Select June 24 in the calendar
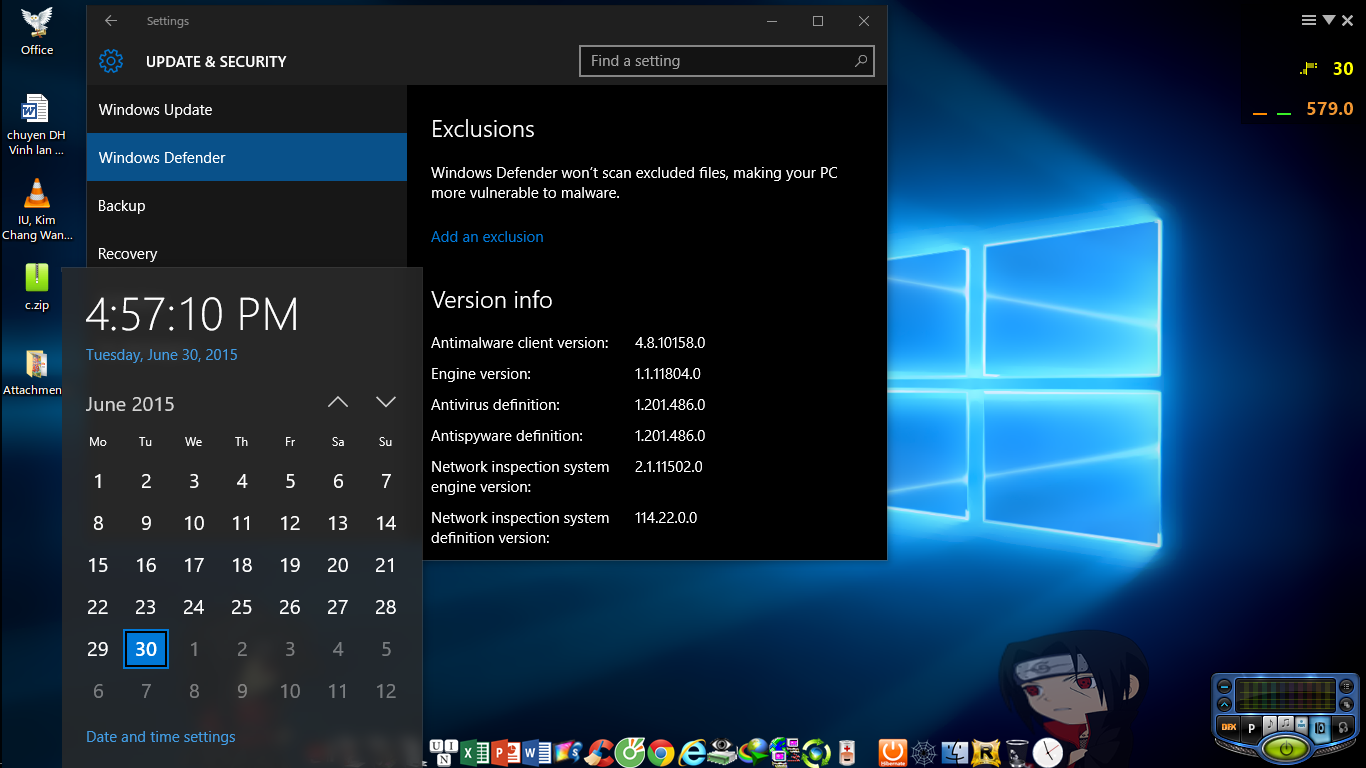Screen dimensions: 1366x768 pyautogui.click(x=194, y=607)
